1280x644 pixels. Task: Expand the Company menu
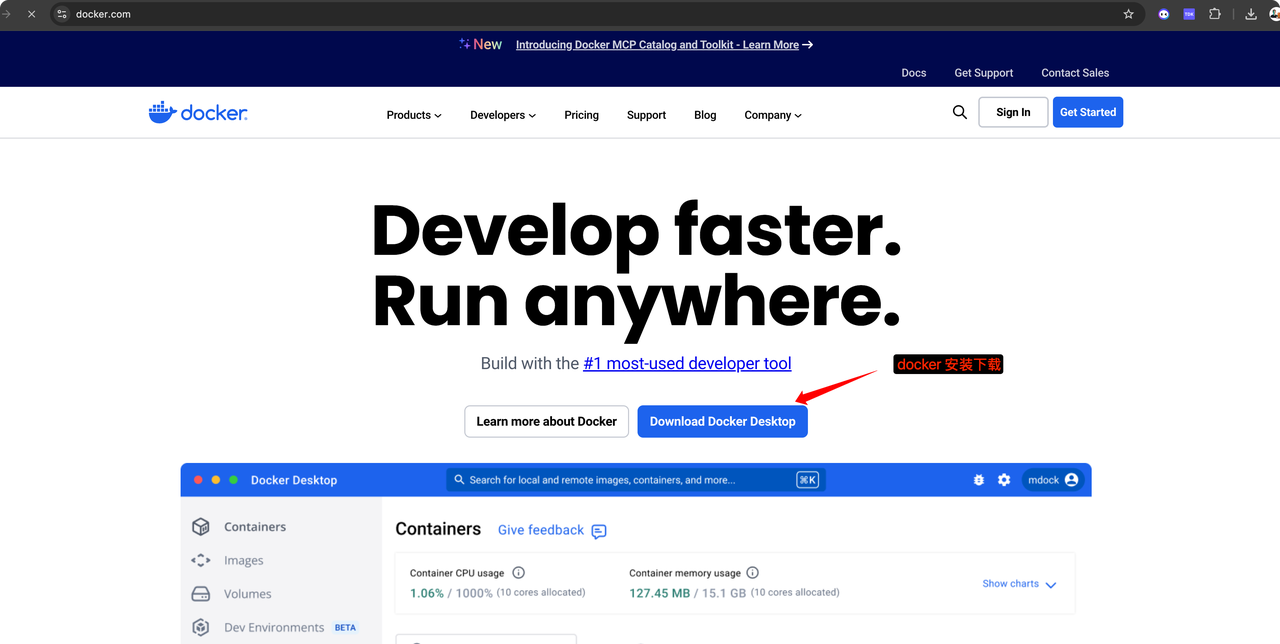[x=773, y=115]
